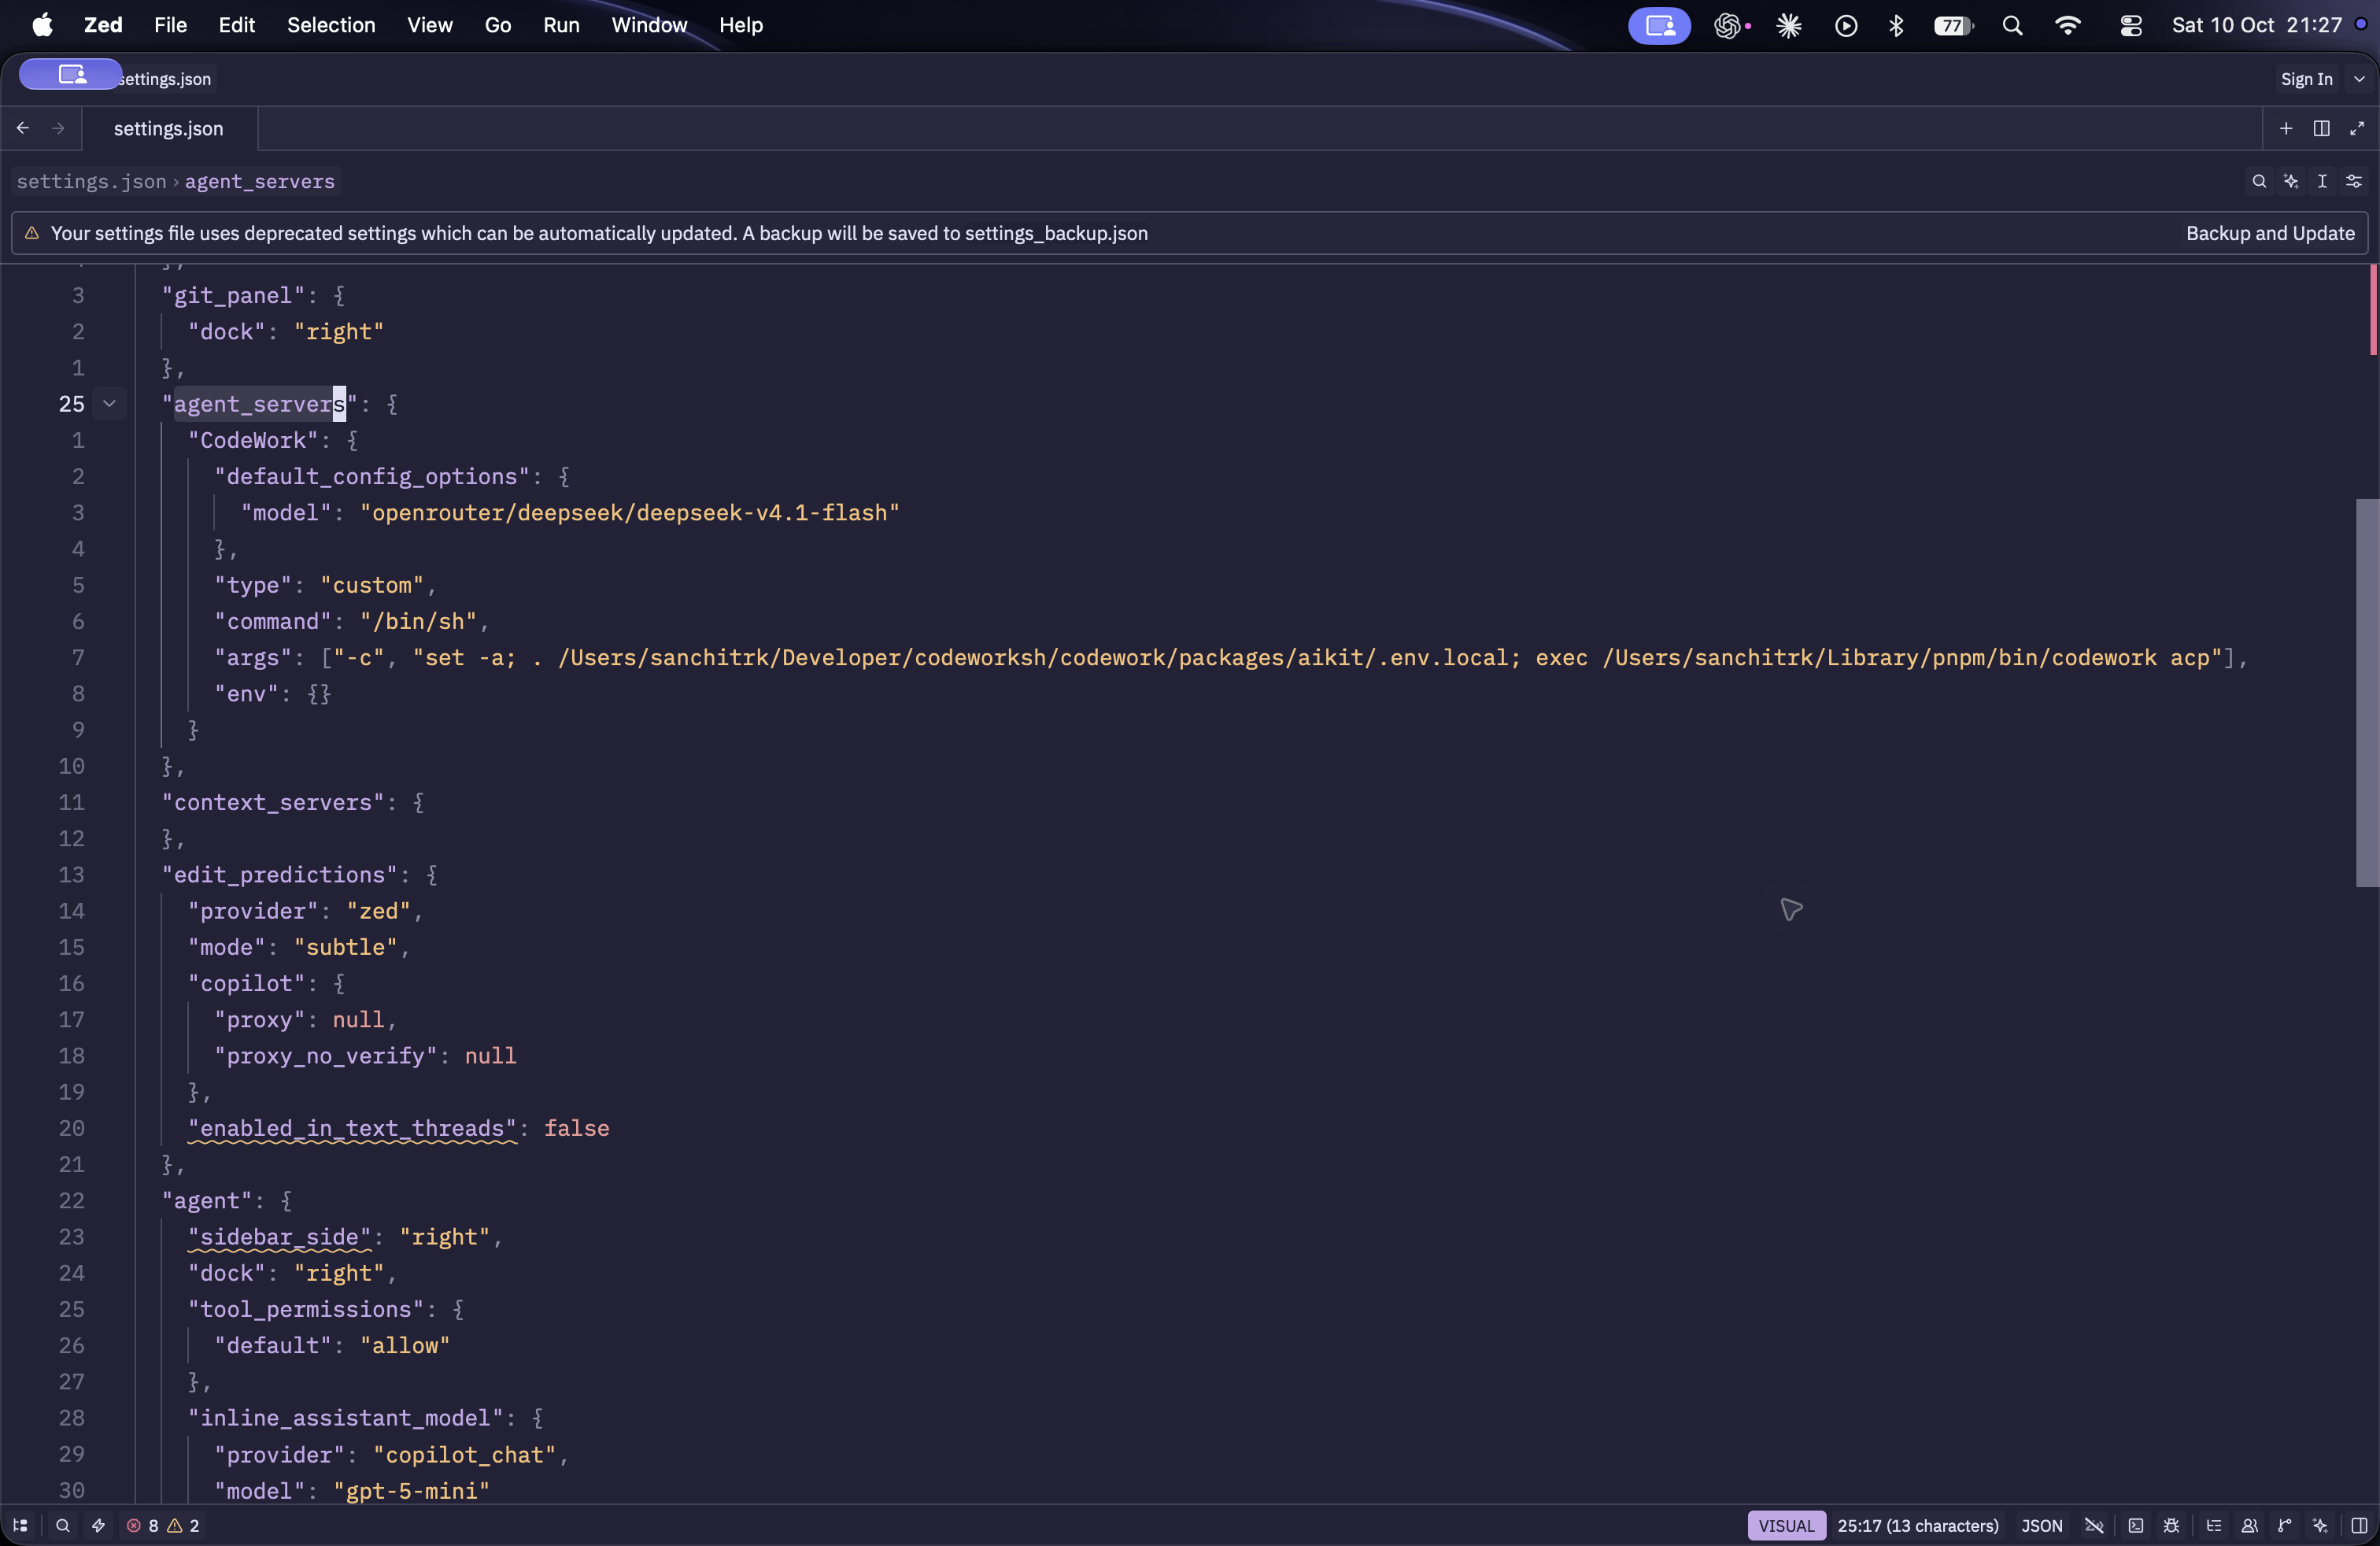The height and width of the screenshot is (1546, 2380).
Task: Click the ChatGPT menu bar icon
Action: point(1727,25)
